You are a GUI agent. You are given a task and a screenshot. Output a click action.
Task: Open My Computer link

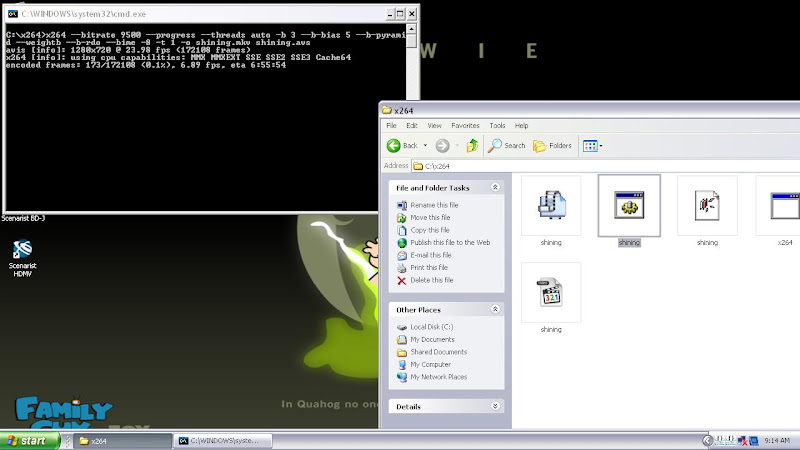431,364
